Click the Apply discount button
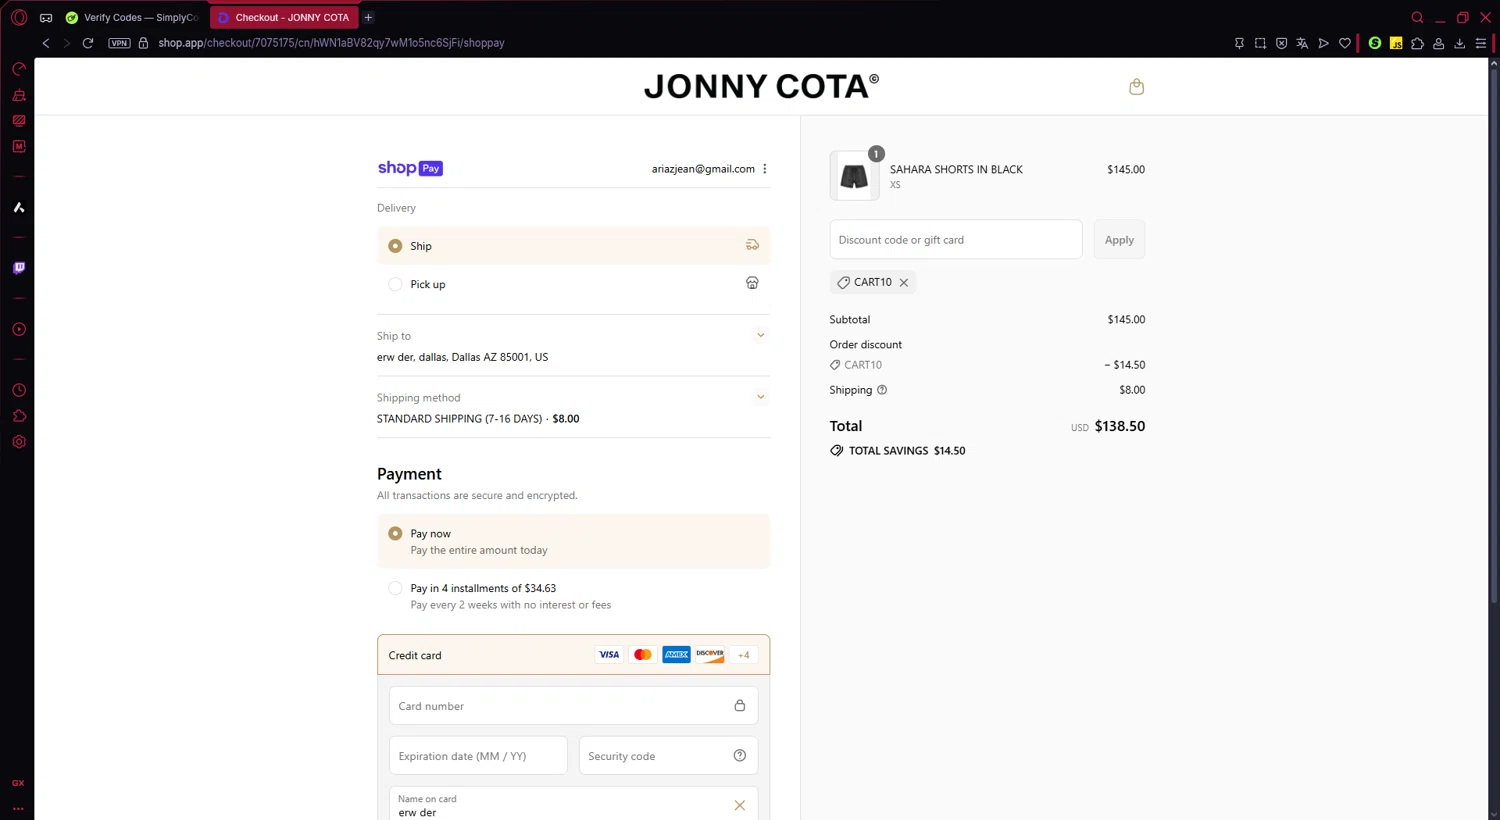Screen dimensions: 1500x820 (1119, 240)
